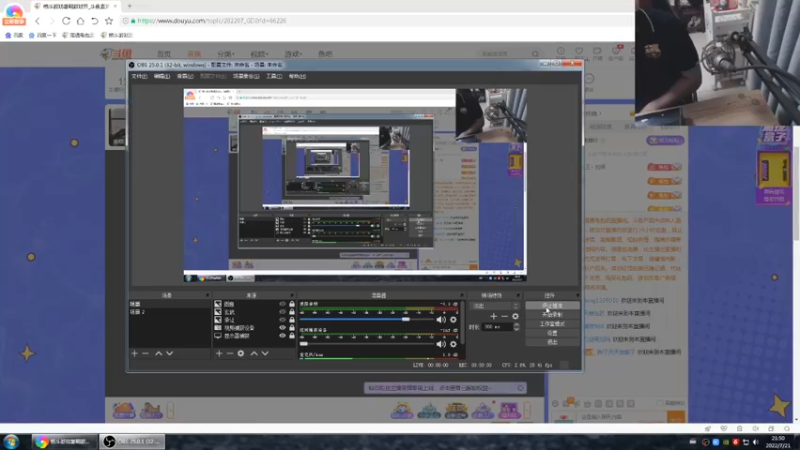This screenshot has width=800, height=450.
Task: Select the 场景 2 scene
Action: pos(137,312)
